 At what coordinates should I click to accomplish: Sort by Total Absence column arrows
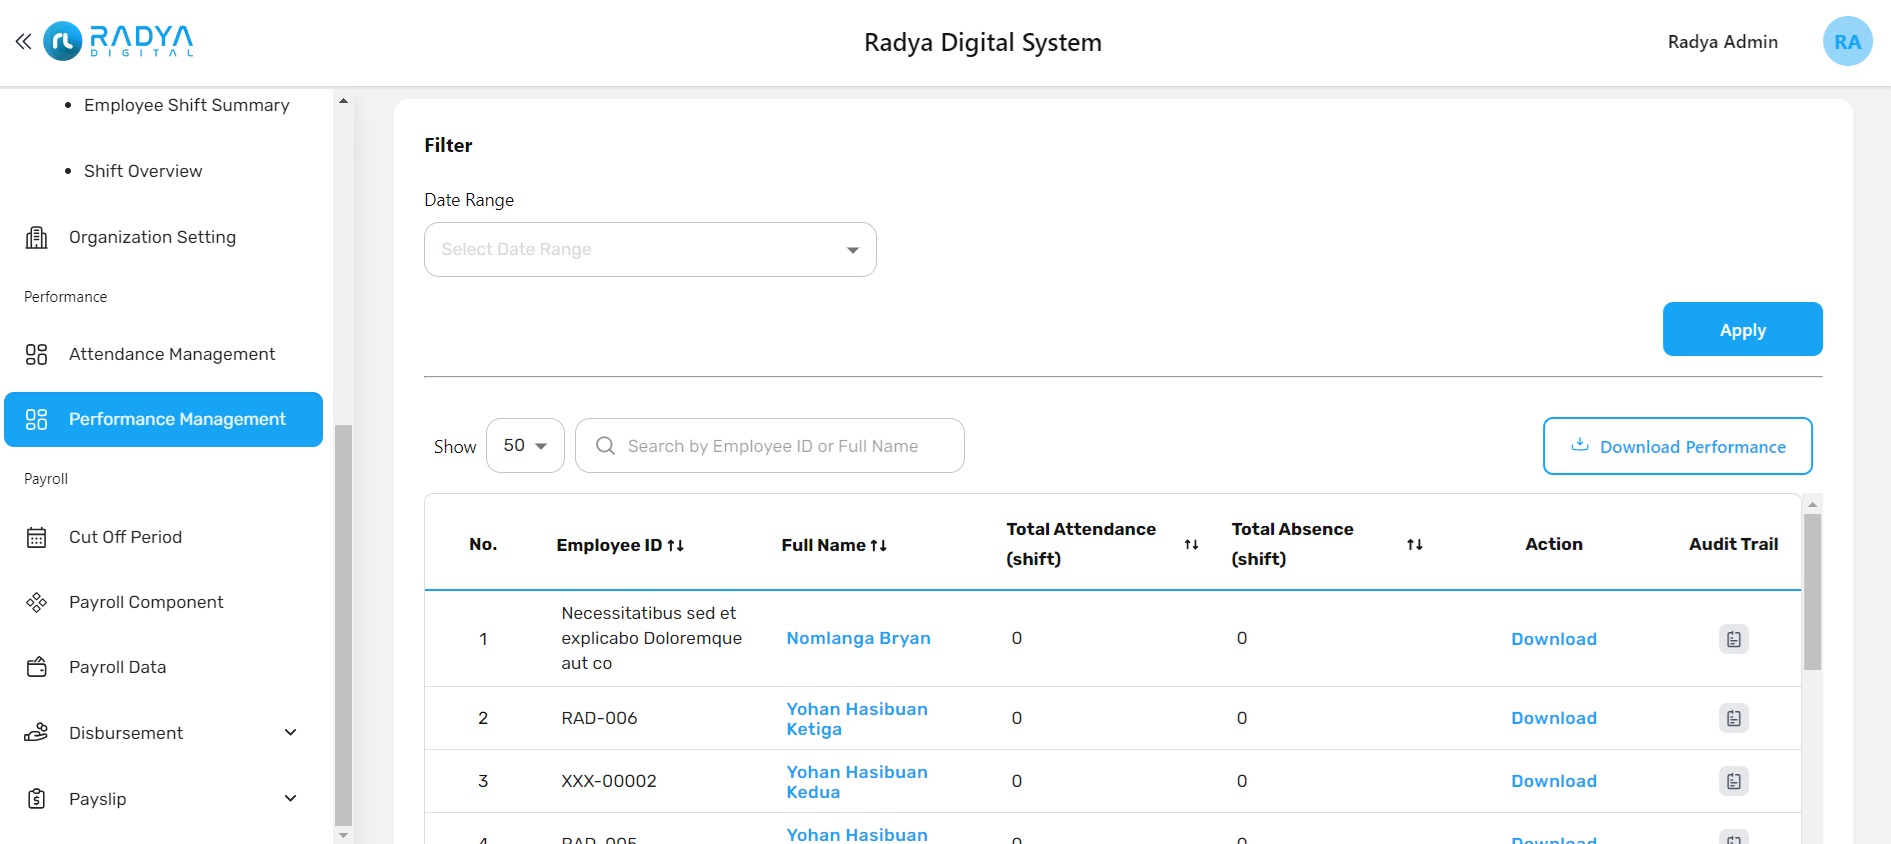(x=1414, y=545)
